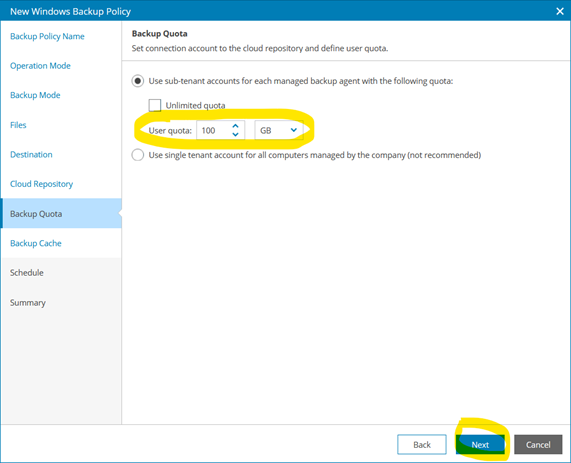Increase user quota with up arrow

click(235, 126)
